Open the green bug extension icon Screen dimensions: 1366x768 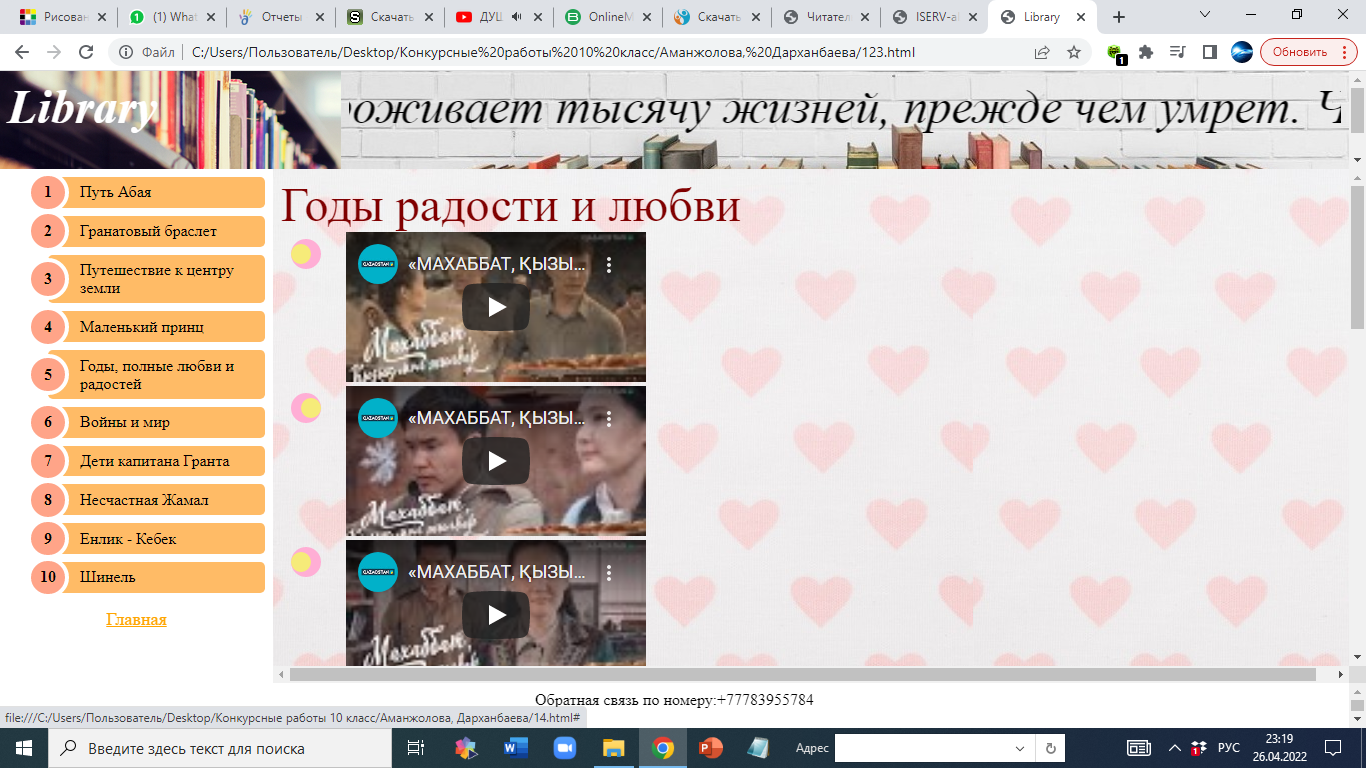click(1116, 53)
